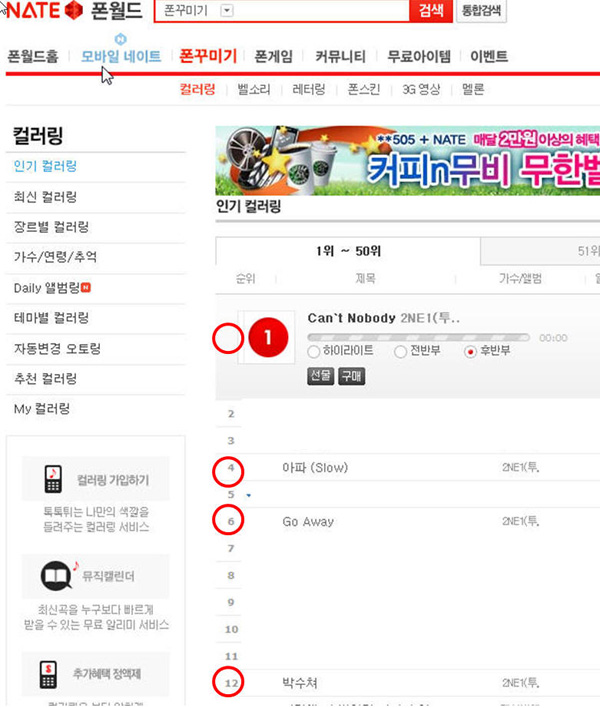Screen dimensions: 600x708
Task: Open the 폰꾸미기 search category dropdown
Action: pos(227,11)
